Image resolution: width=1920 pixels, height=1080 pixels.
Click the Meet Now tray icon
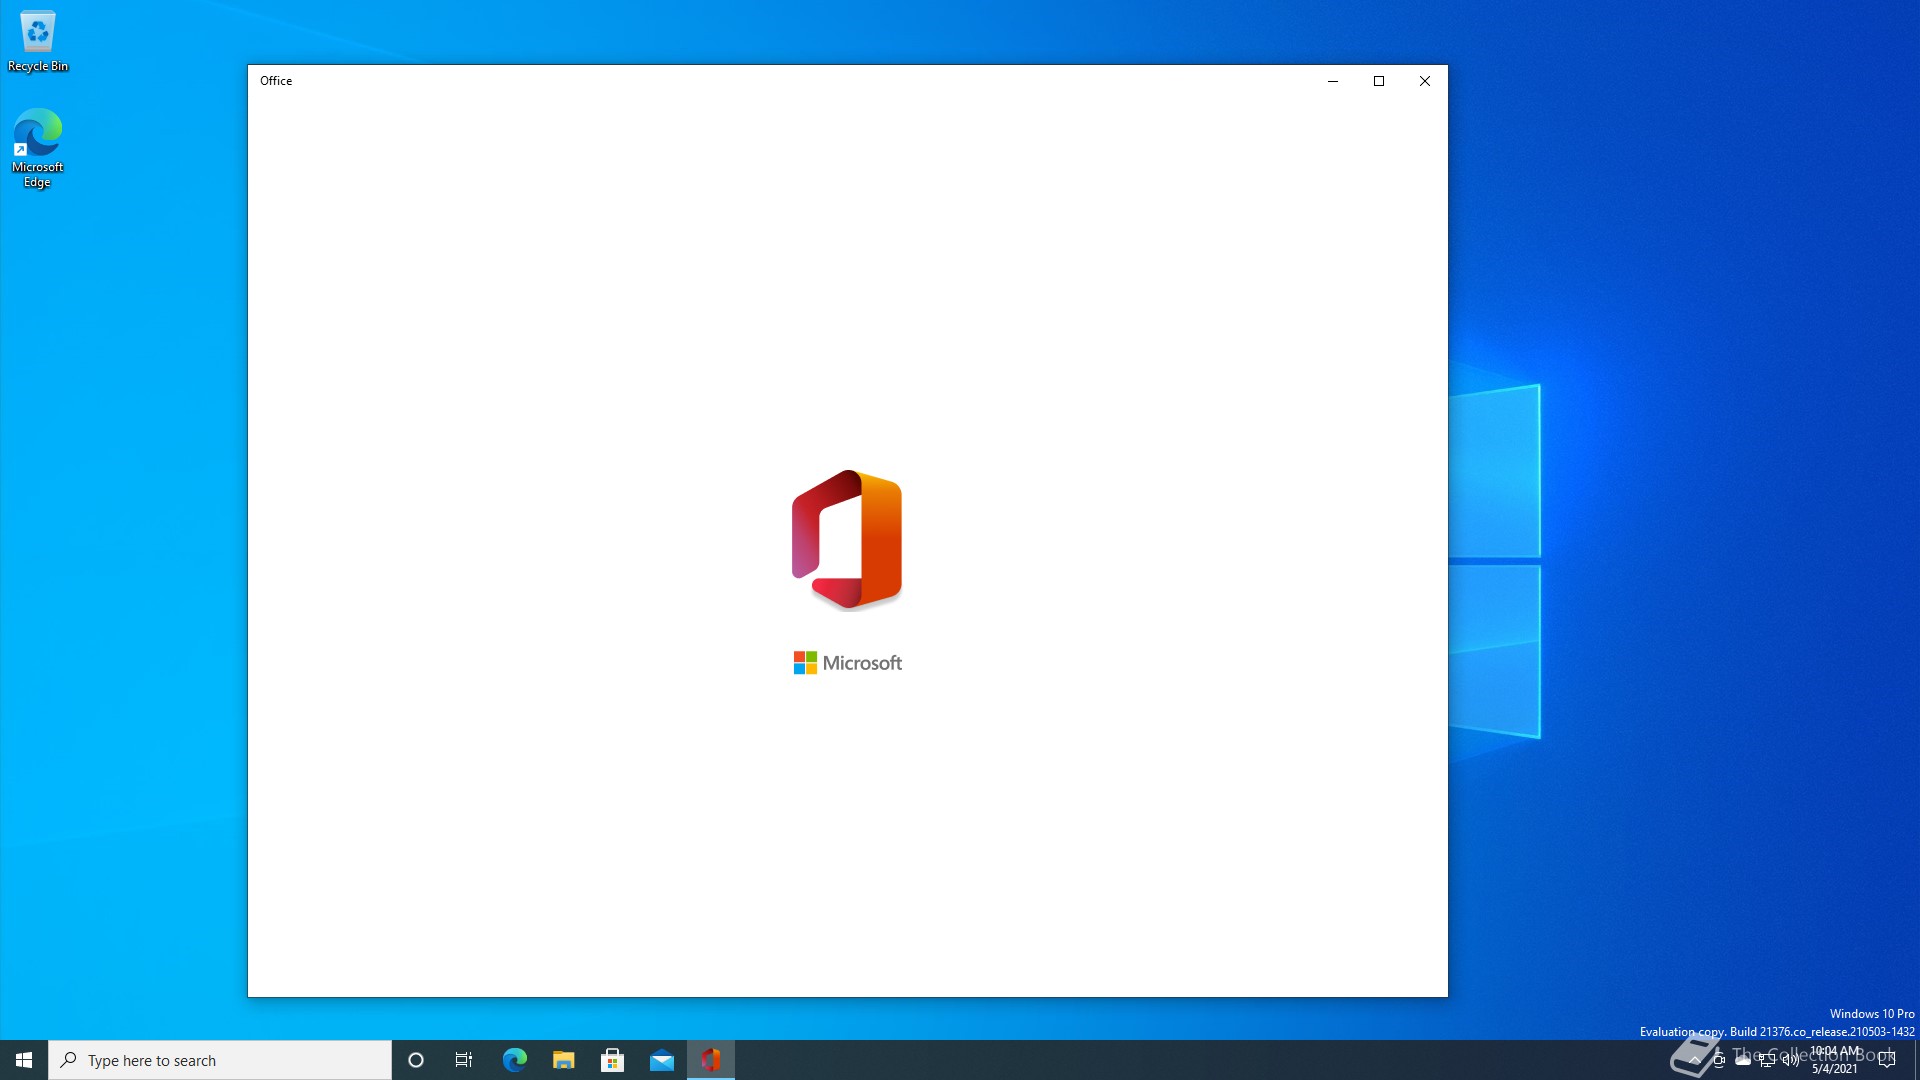tap(1719, 1060)
